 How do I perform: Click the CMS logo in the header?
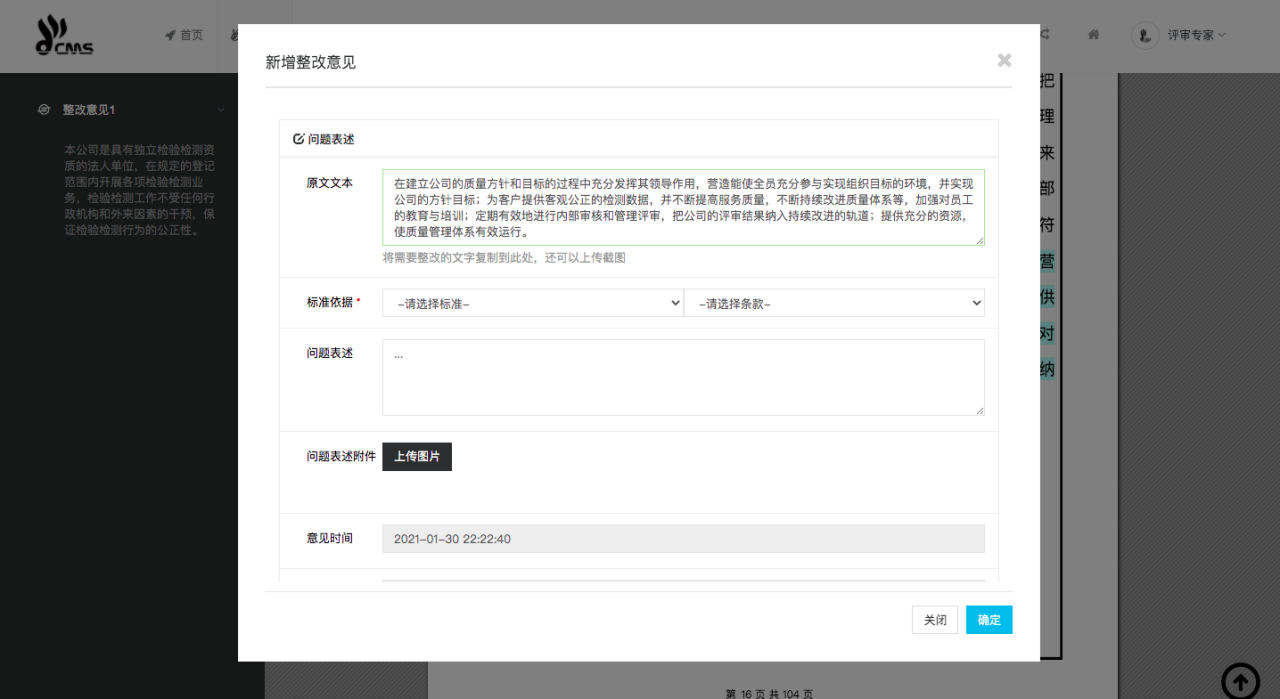[x=64, y=36]
